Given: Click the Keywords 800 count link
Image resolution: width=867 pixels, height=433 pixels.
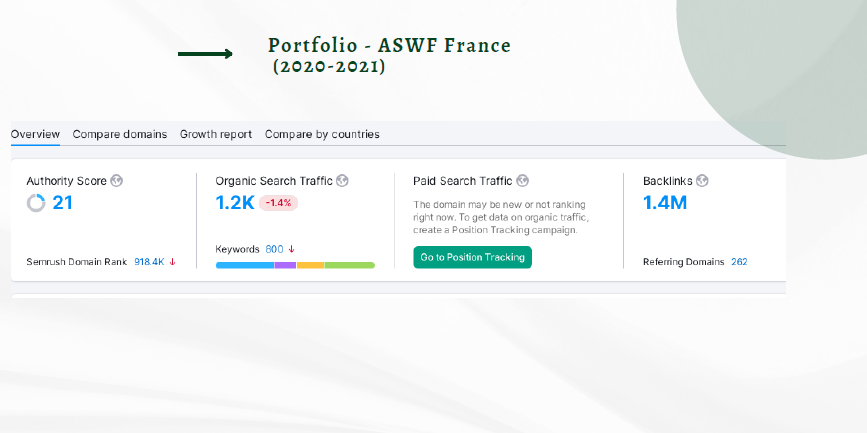Looking at the screenshot, I should [275, 249].
